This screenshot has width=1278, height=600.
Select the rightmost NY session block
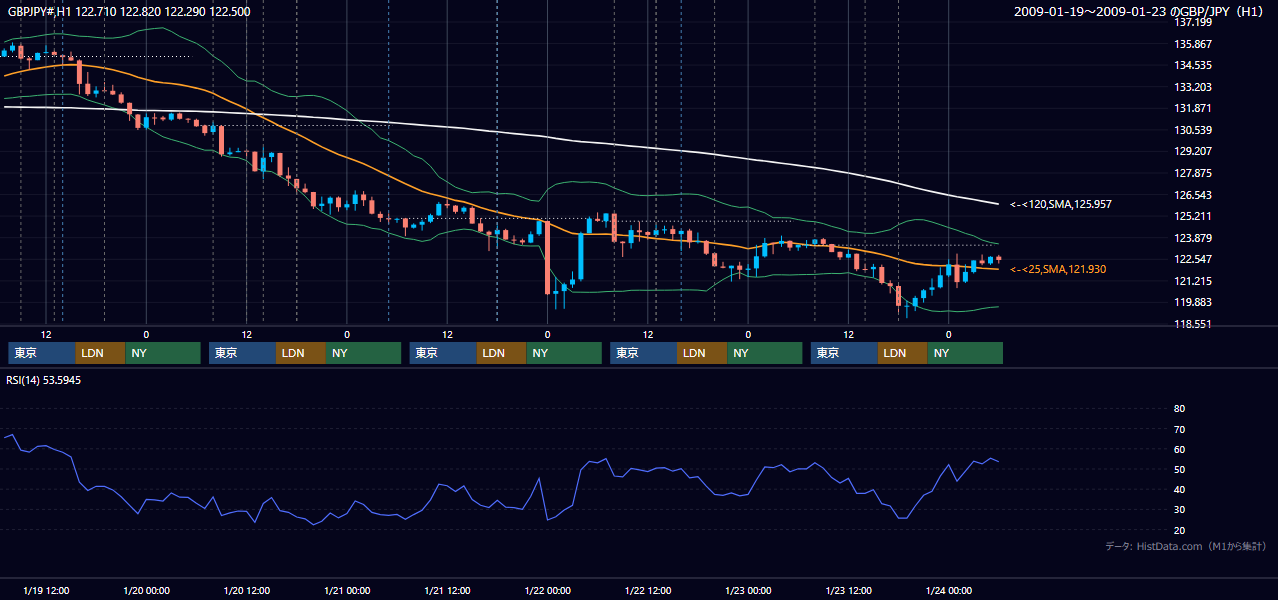pos(966,353)
